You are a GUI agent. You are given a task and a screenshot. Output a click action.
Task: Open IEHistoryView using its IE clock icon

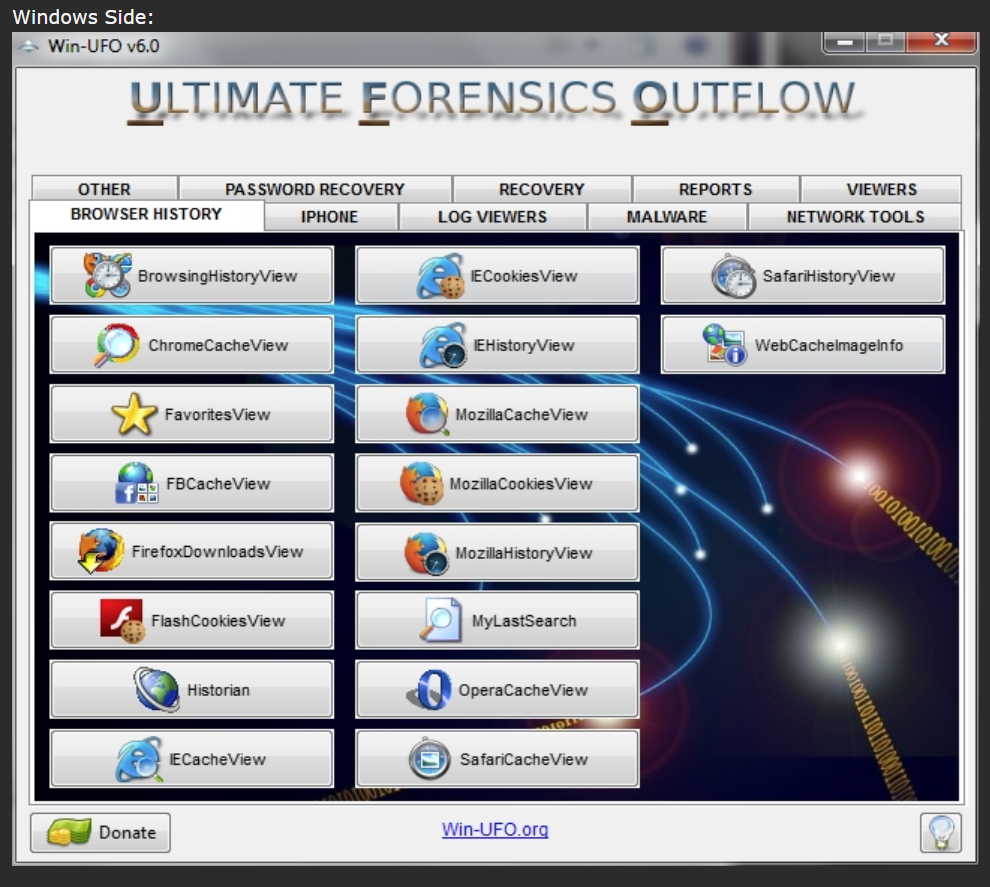click(x=443, y=345)
